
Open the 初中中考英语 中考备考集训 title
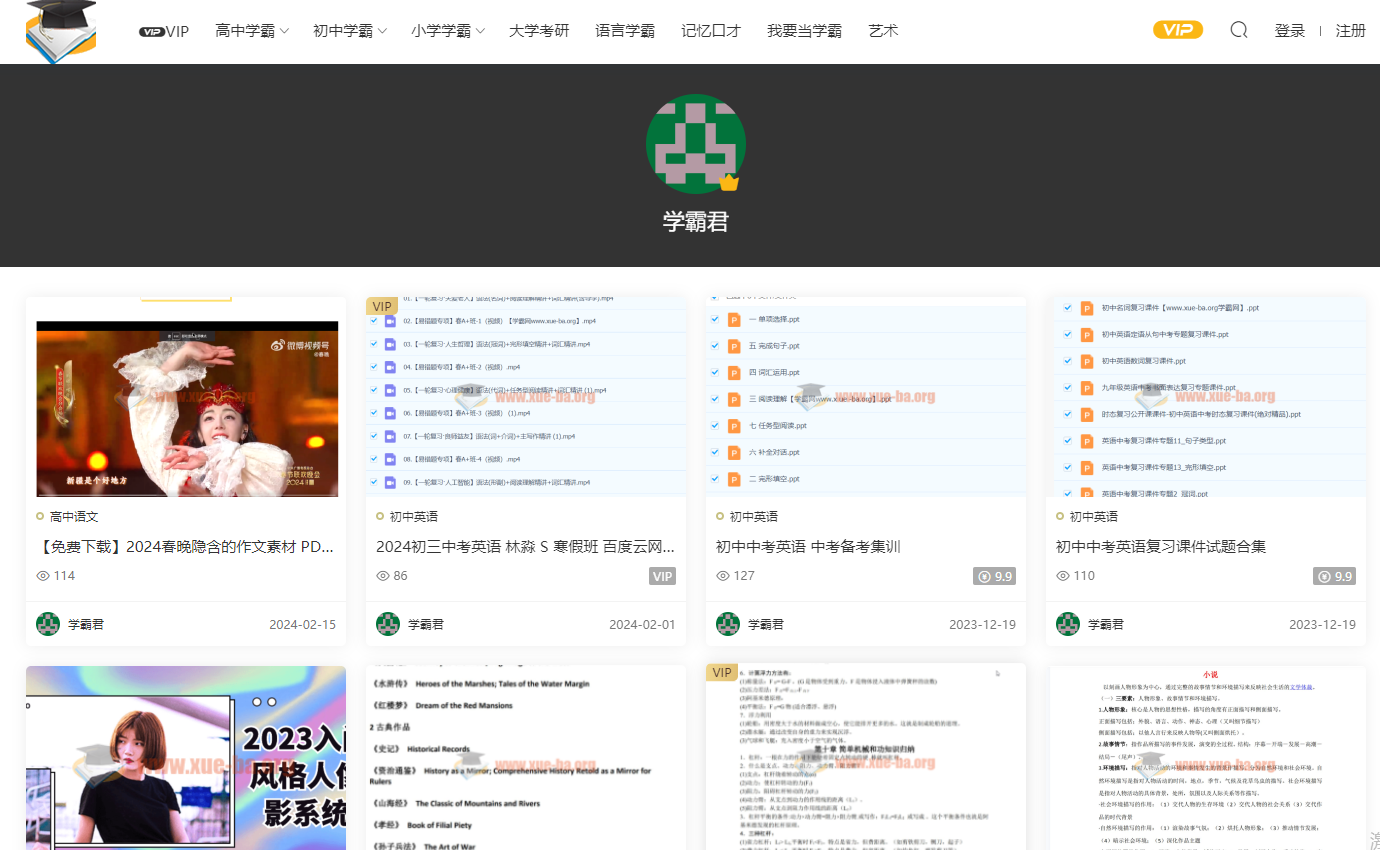point(808,547)
